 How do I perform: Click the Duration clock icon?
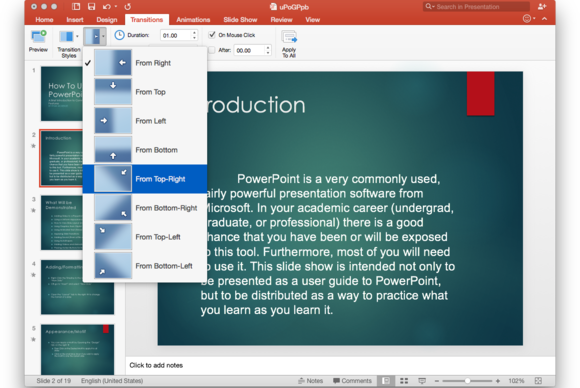(119, 35)
